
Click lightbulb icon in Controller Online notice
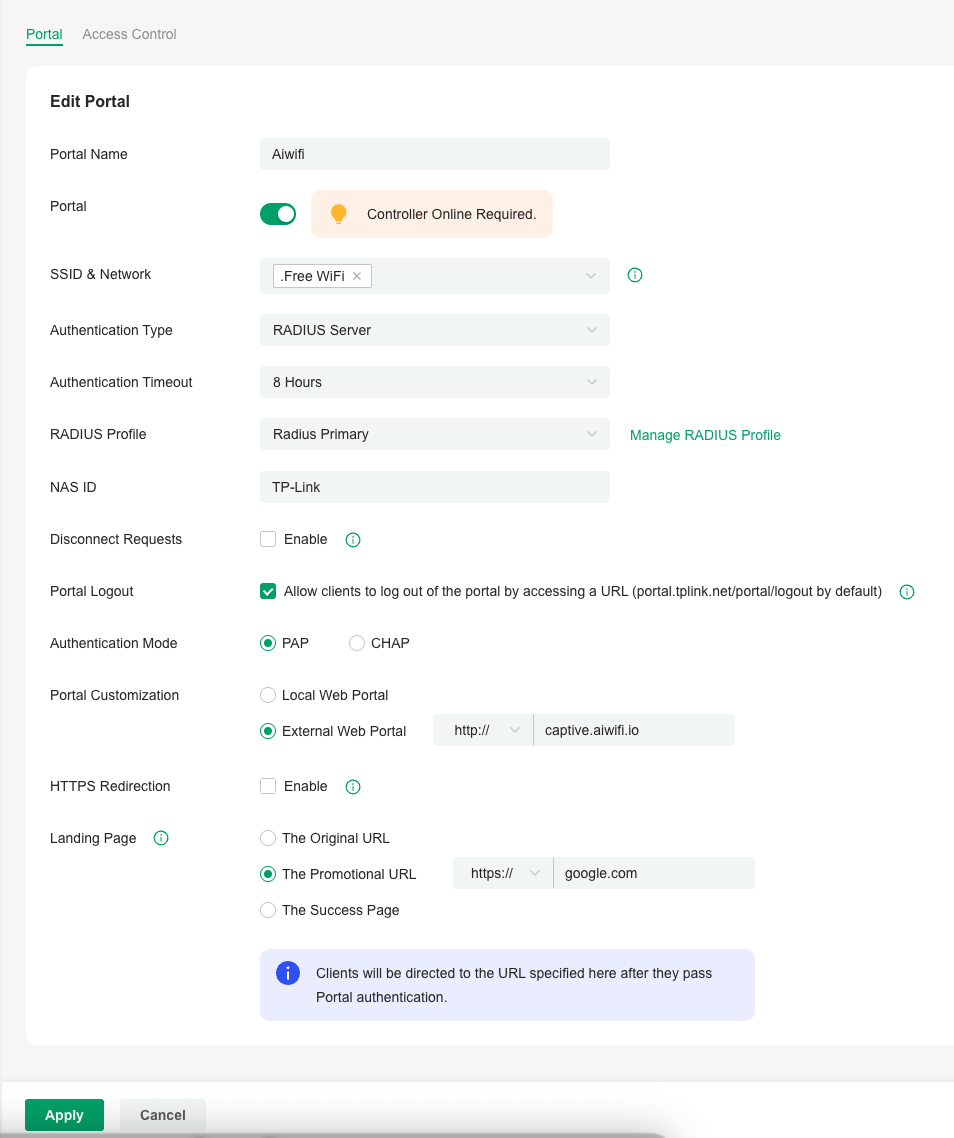point(338,214)
